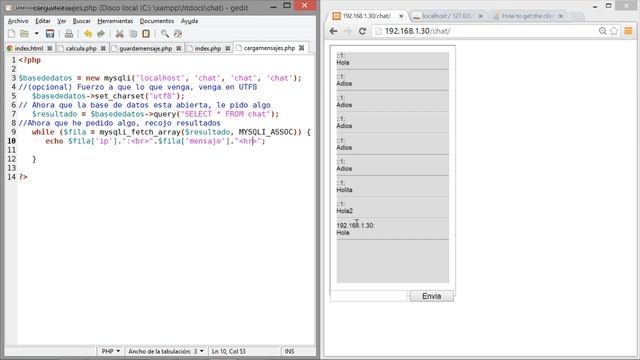This screenshot has width=640, height=360.
Task: Open find and replace icon in gedit
Action: [178, 34]
